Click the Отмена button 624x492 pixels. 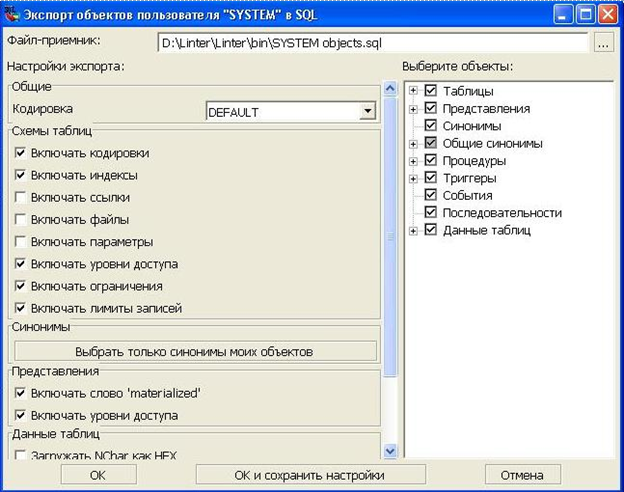coord(523,475)
